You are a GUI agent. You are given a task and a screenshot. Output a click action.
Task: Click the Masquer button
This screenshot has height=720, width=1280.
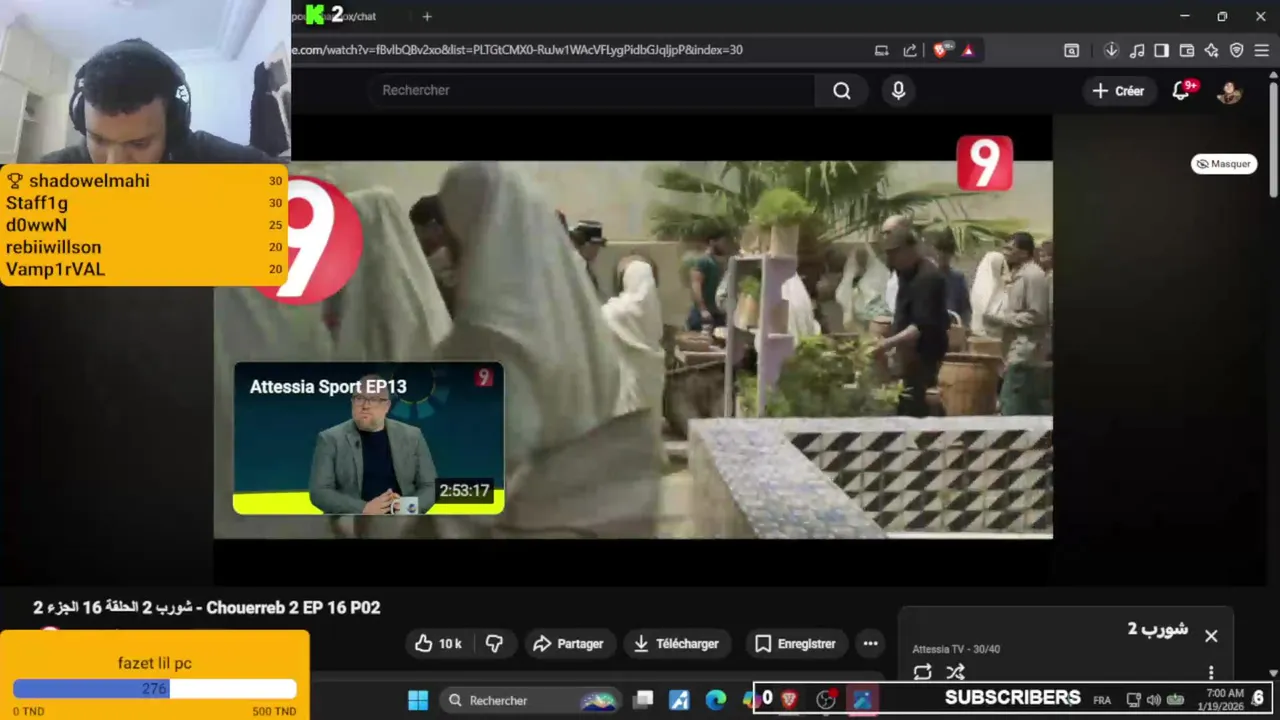(x=1224, y=164)
